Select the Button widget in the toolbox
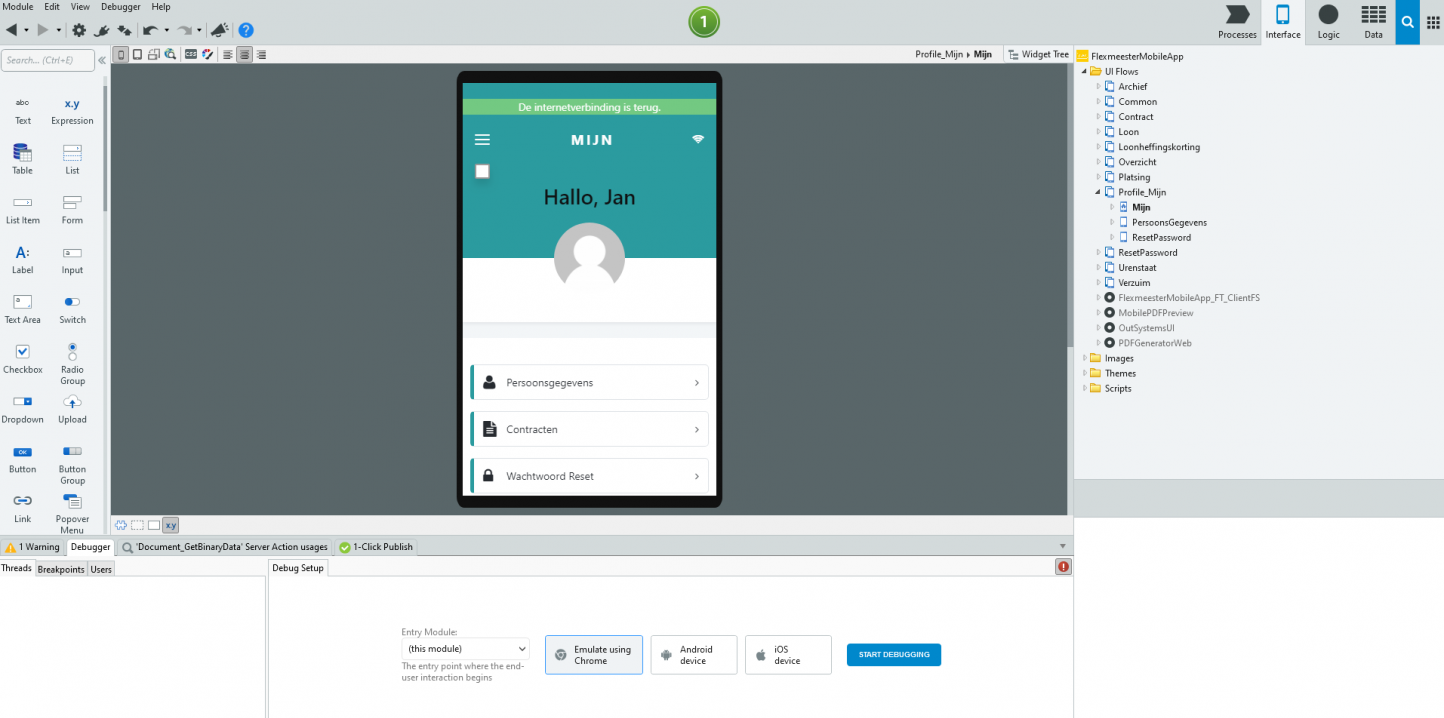Screen dimensions: 1444x718 click(22, 458)
